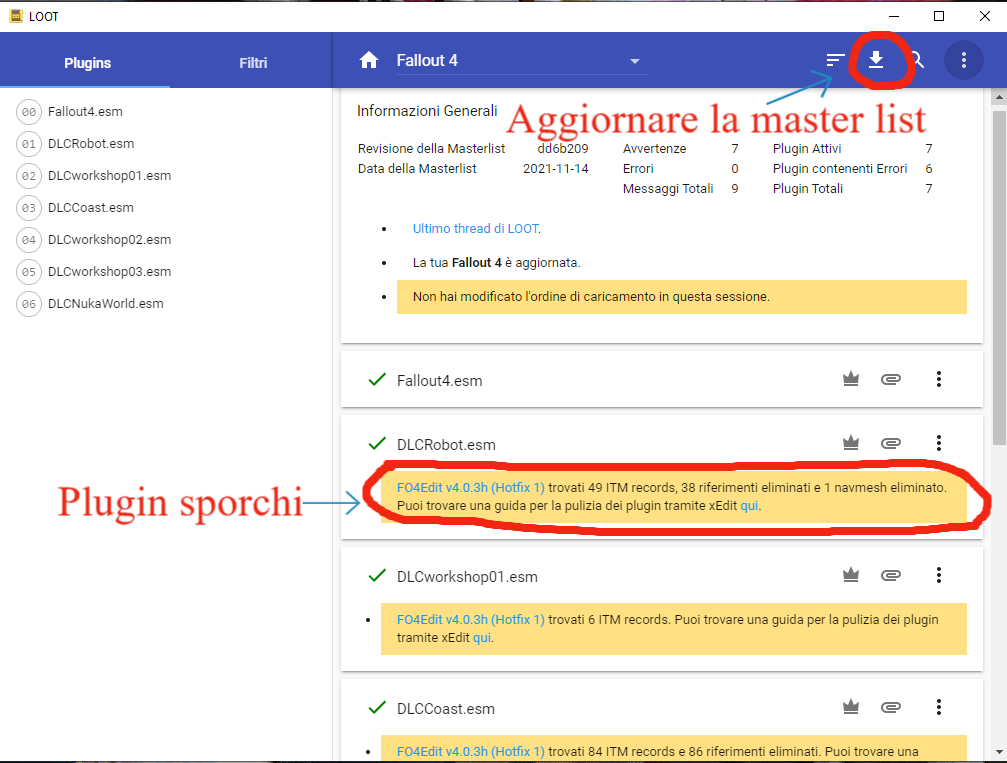Click masterlist date 2021-11-14

pyautogui.click(x=556, y=169)
